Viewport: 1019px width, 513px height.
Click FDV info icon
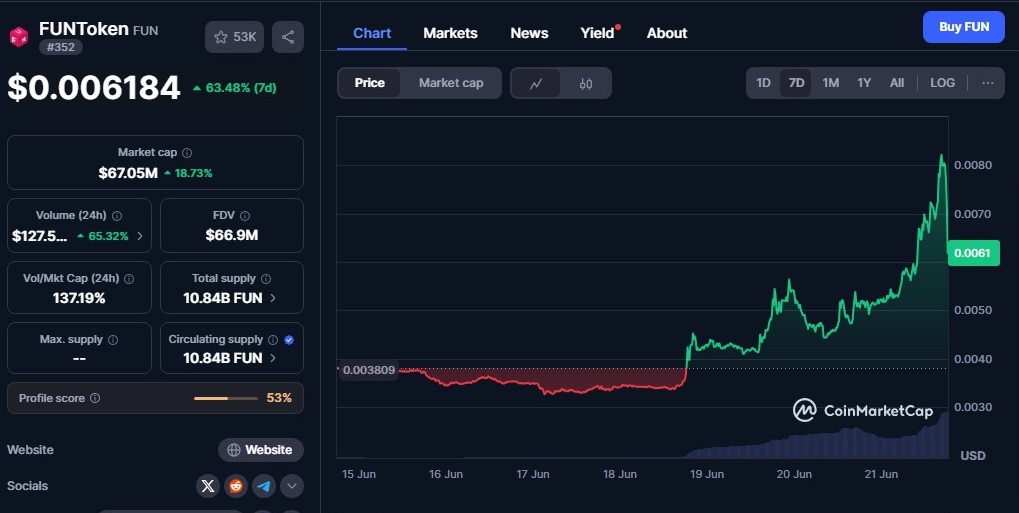point(245,216)
